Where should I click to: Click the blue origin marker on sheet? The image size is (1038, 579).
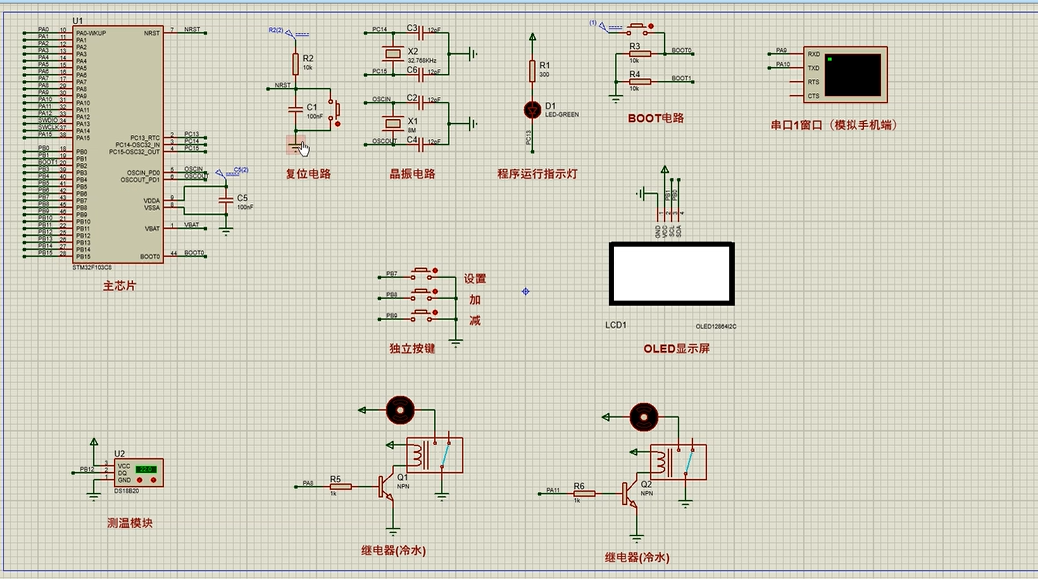[x=526, y=291]
